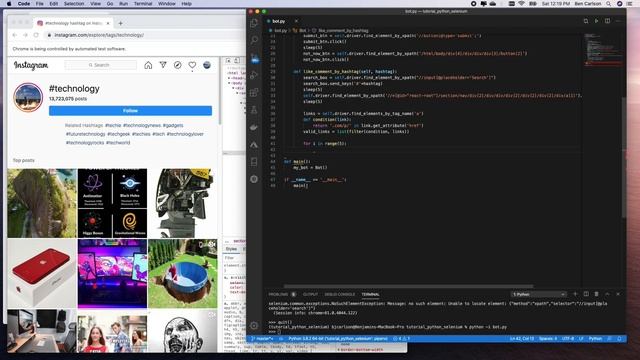Open the Search view in VS Code activity bar
640x360 pixels.
pyautogui.click(x=254, y=40)
